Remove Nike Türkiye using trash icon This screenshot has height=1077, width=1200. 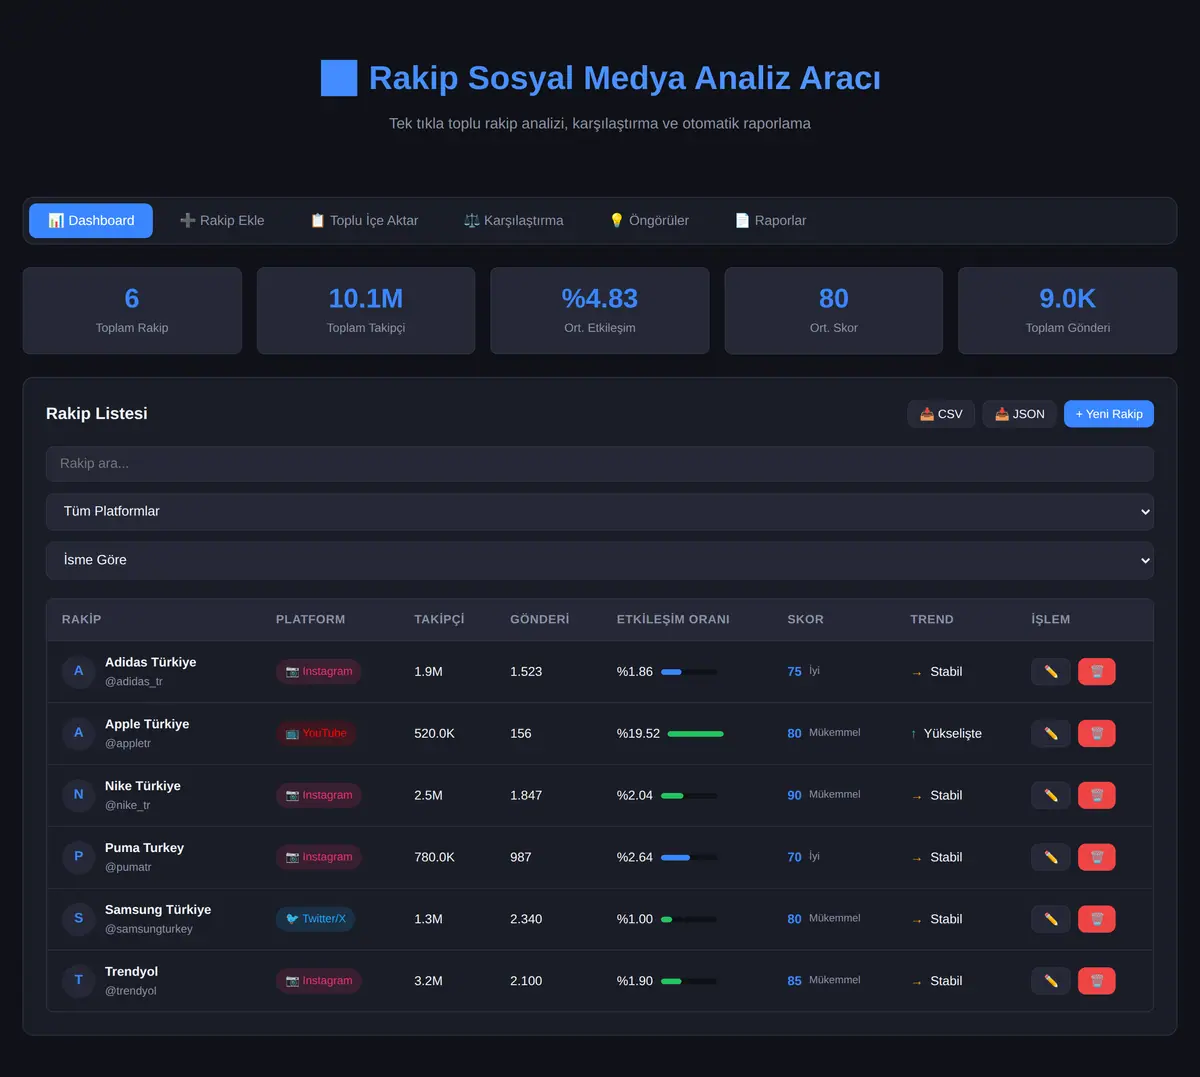[1097, 796]
